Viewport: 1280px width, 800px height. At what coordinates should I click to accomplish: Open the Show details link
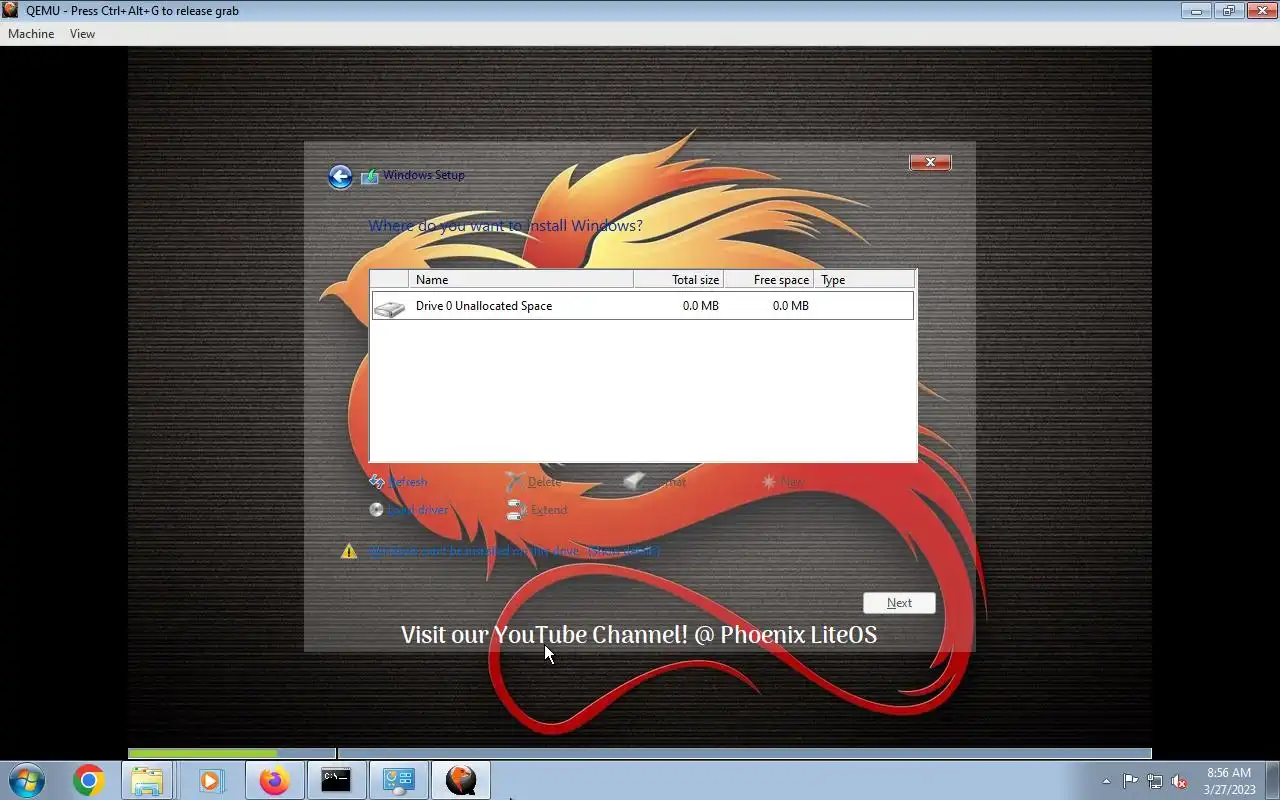pos(623,551)
